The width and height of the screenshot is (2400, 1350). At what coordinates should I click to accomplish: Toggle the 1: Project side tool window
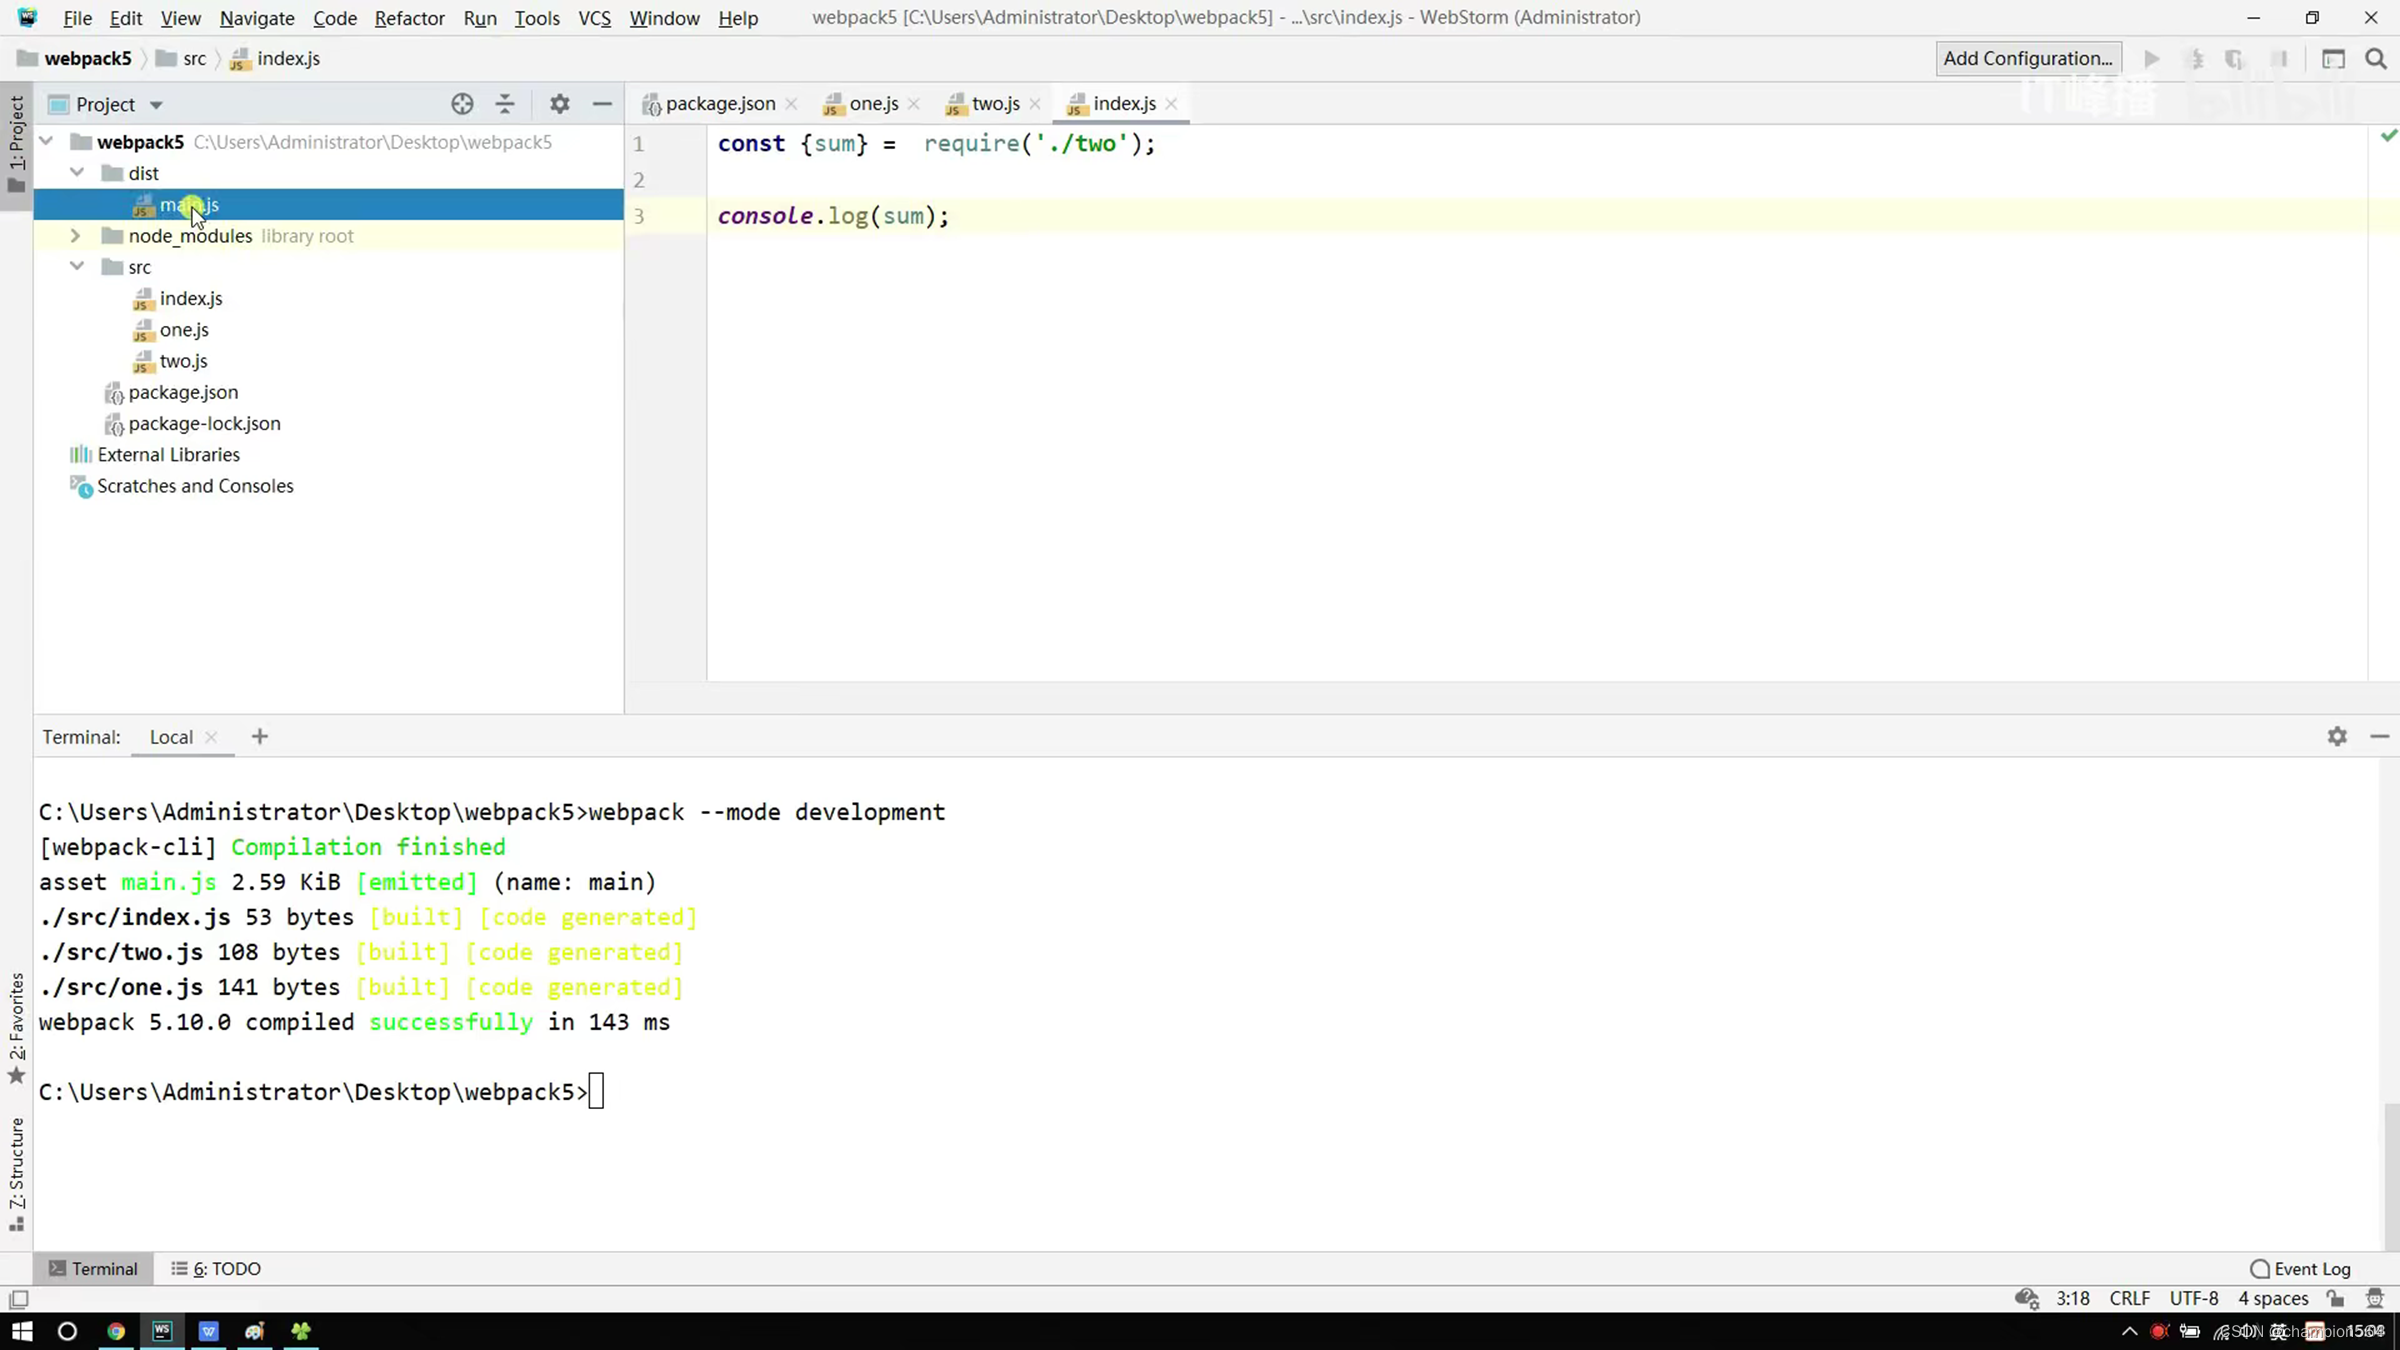pos(16,145)
